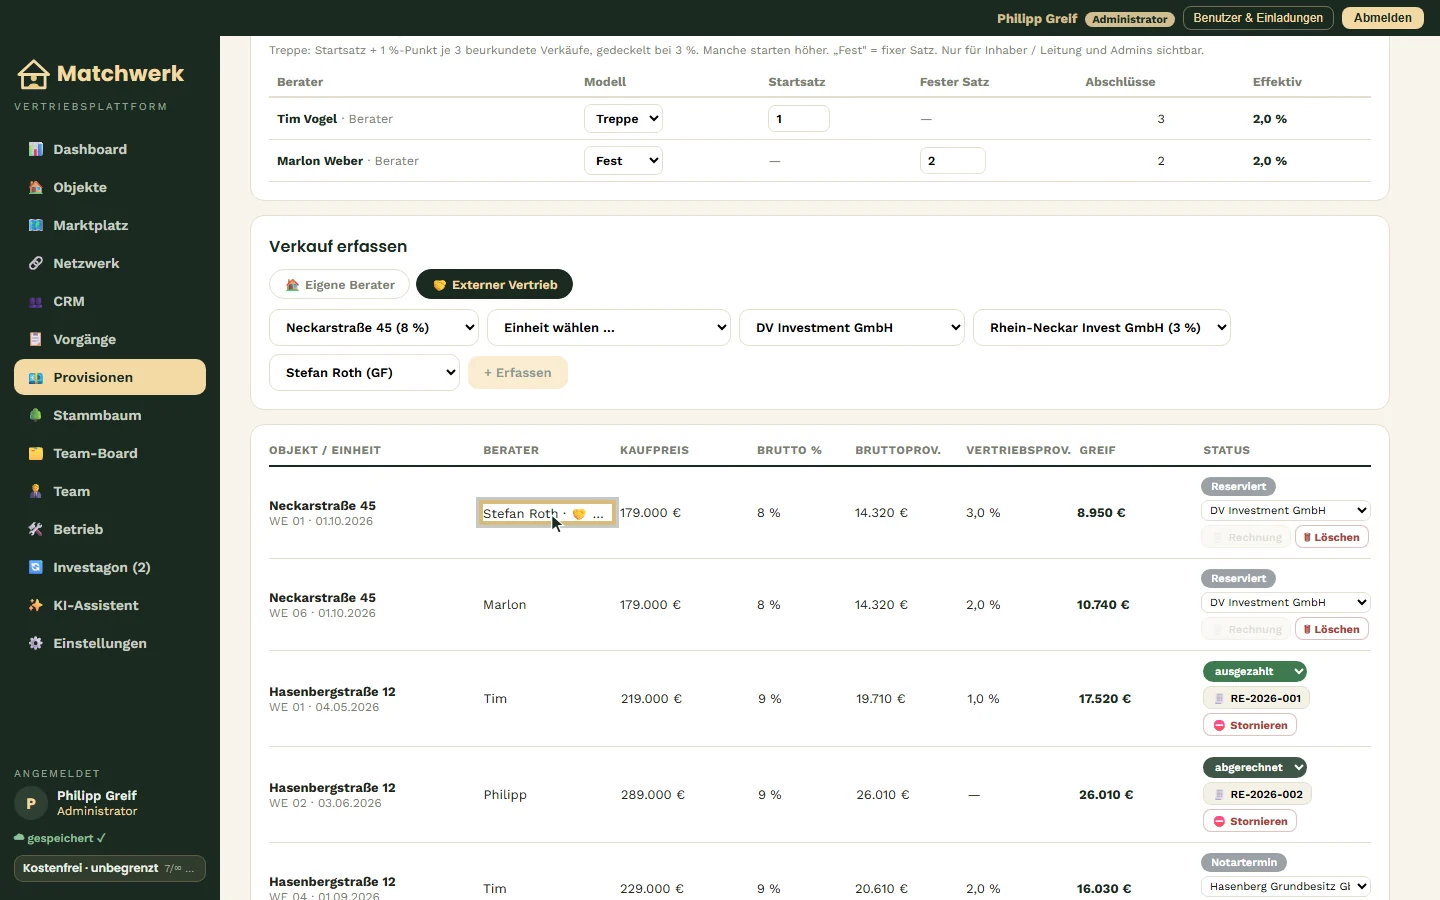Screen dimensions: 1440x900
Task: Click Benutzer & Einladungen button
Action: 1258,18
